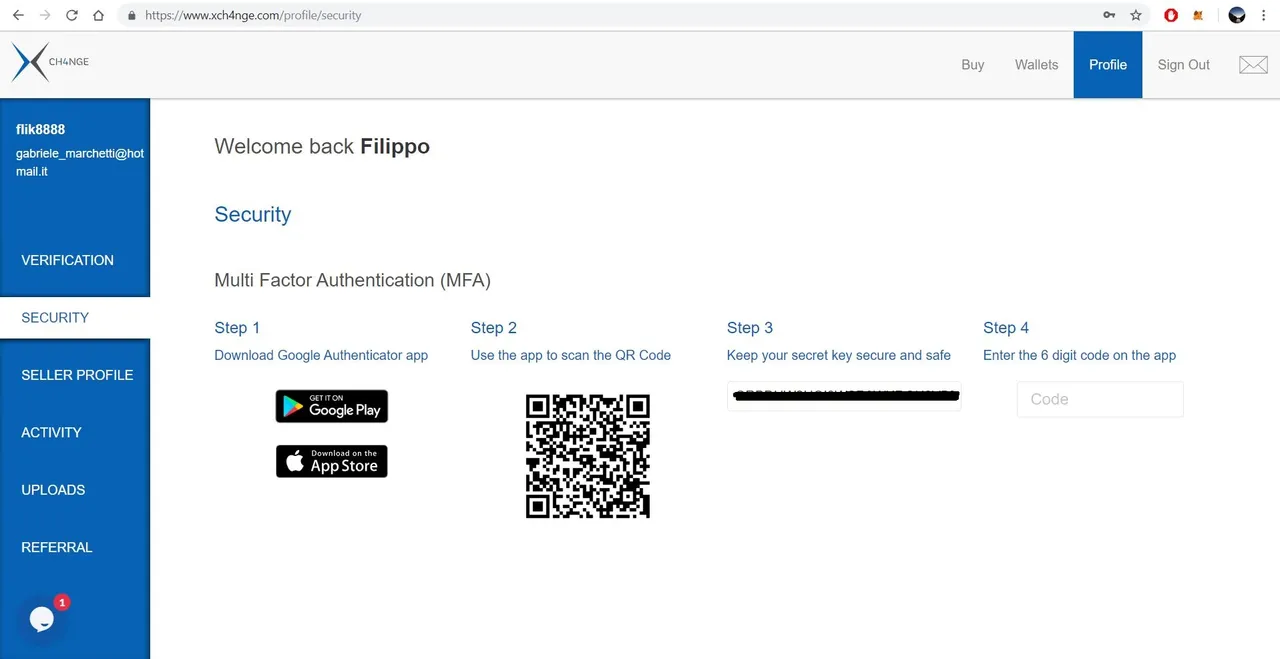Click the padlock site info icon
Screen dimensions: 1280x659
(x=132, y=15)
